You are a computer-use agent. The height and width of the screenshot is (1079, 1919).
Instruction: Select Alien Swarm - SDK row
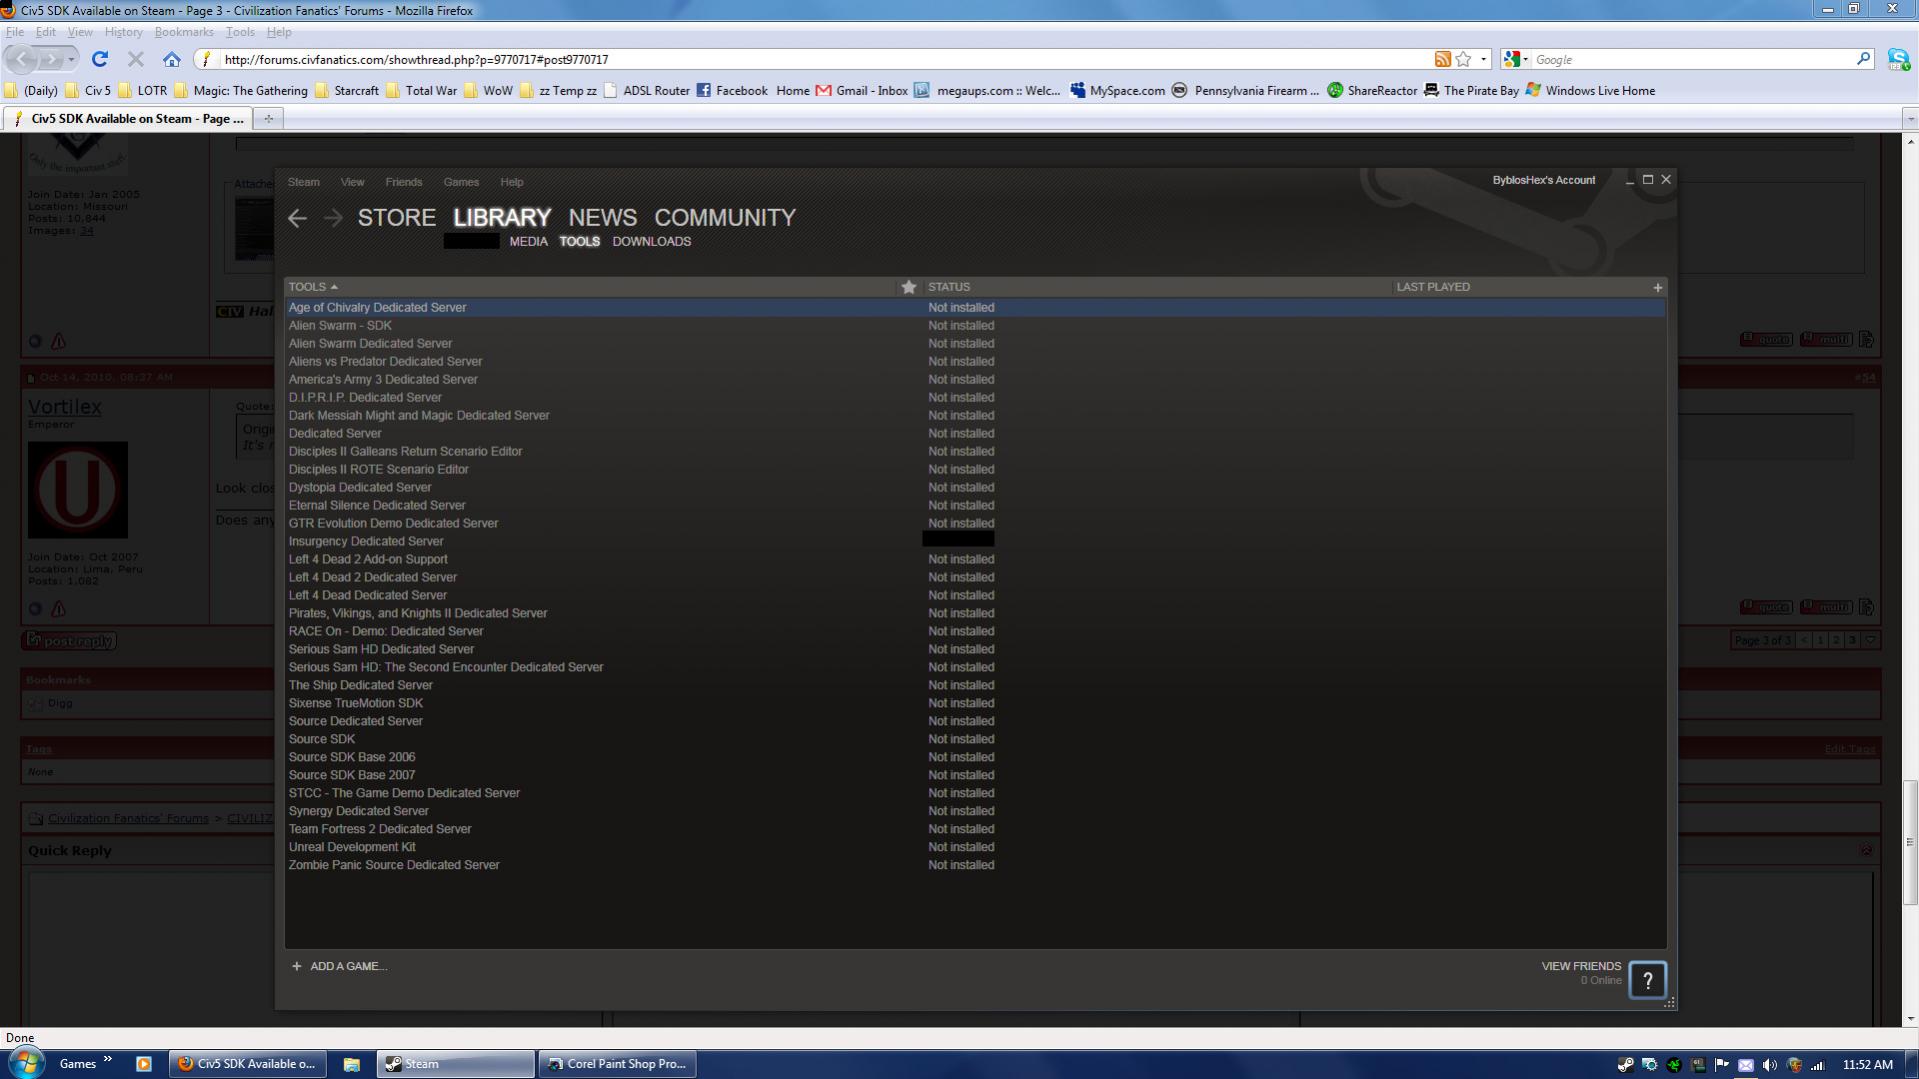975,325
